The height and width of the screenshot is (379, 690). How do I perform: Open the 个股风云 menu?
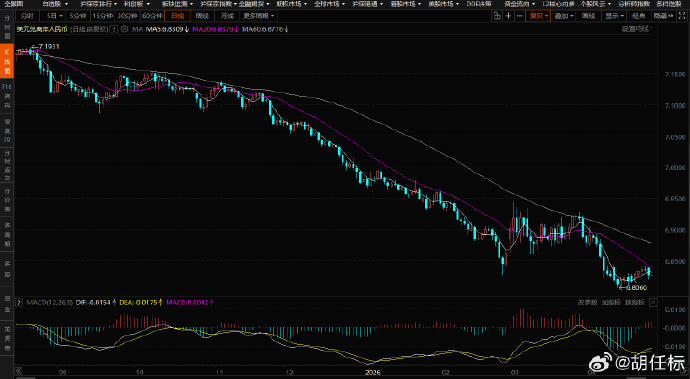(596, 4)
